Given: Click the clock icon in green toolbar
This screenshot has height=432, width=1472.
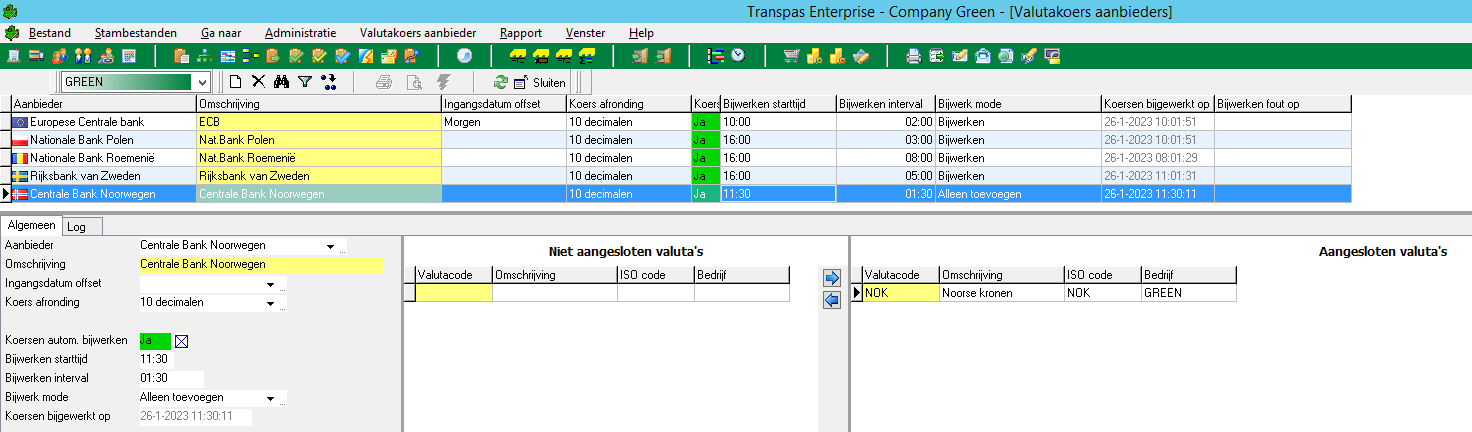Looking at the screenshot, I should click(x=738, y=56).
